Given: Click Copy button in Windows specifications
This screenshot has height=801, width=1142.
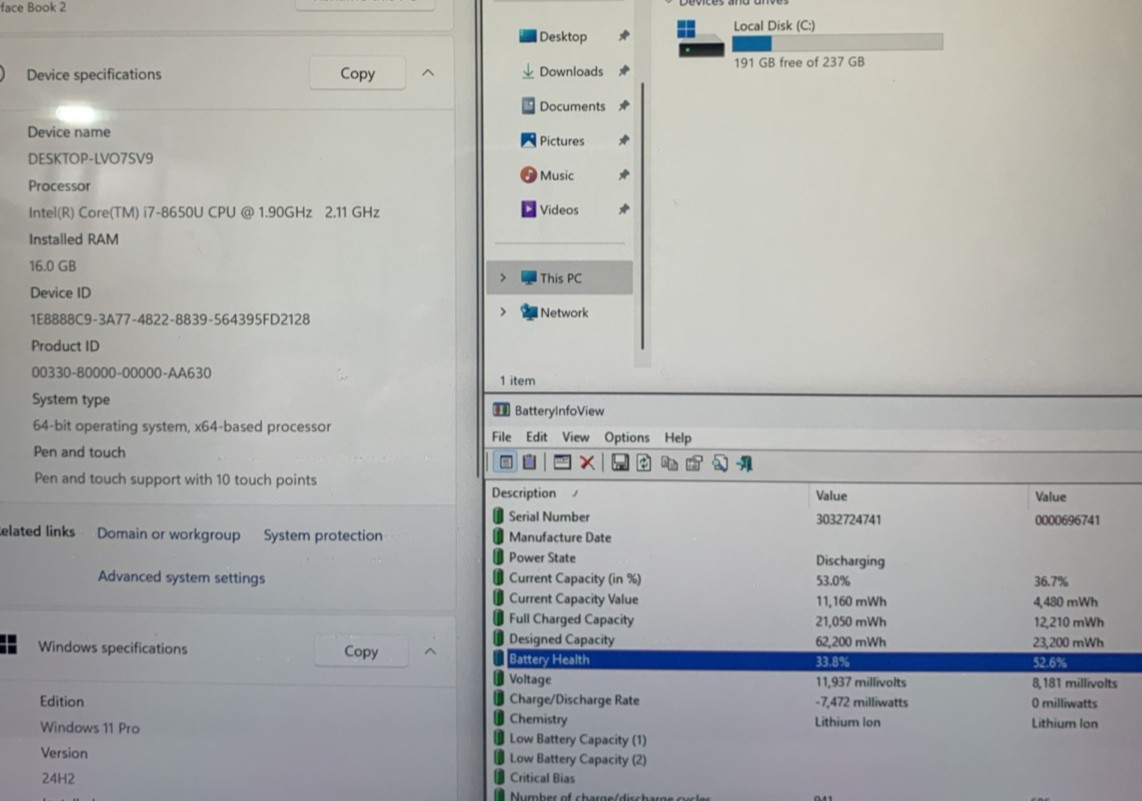Looking at the screenshot, I should pos(361,651).
